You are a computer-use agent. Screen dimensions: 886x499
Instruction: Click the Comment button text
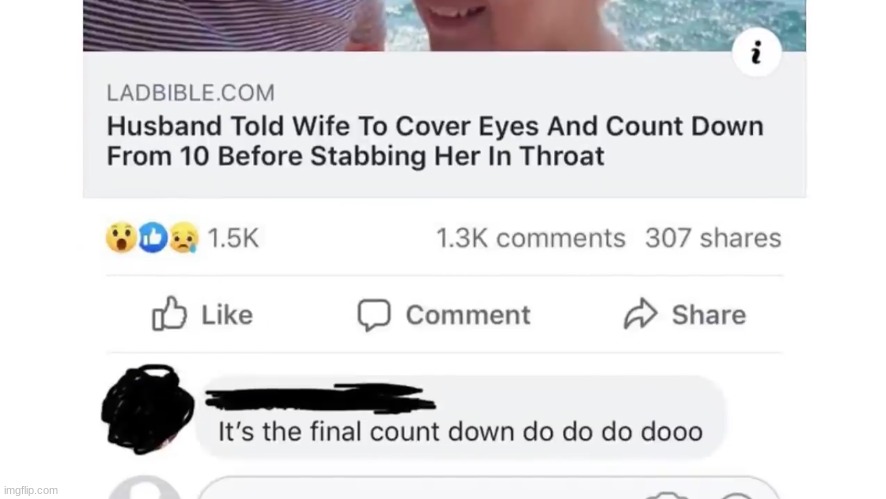468,315
